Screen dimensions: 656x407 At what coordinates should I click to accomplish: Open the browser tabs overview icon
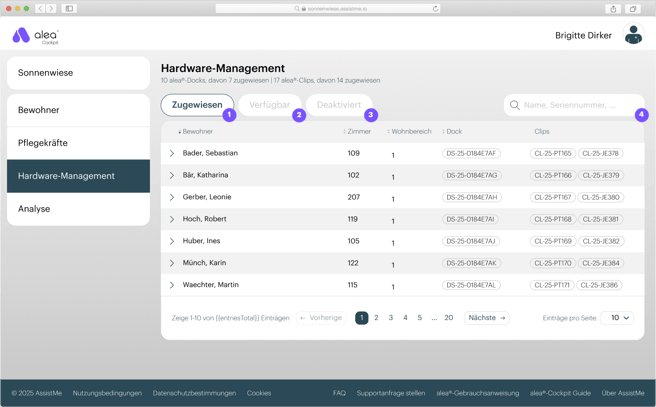[633, 9]
